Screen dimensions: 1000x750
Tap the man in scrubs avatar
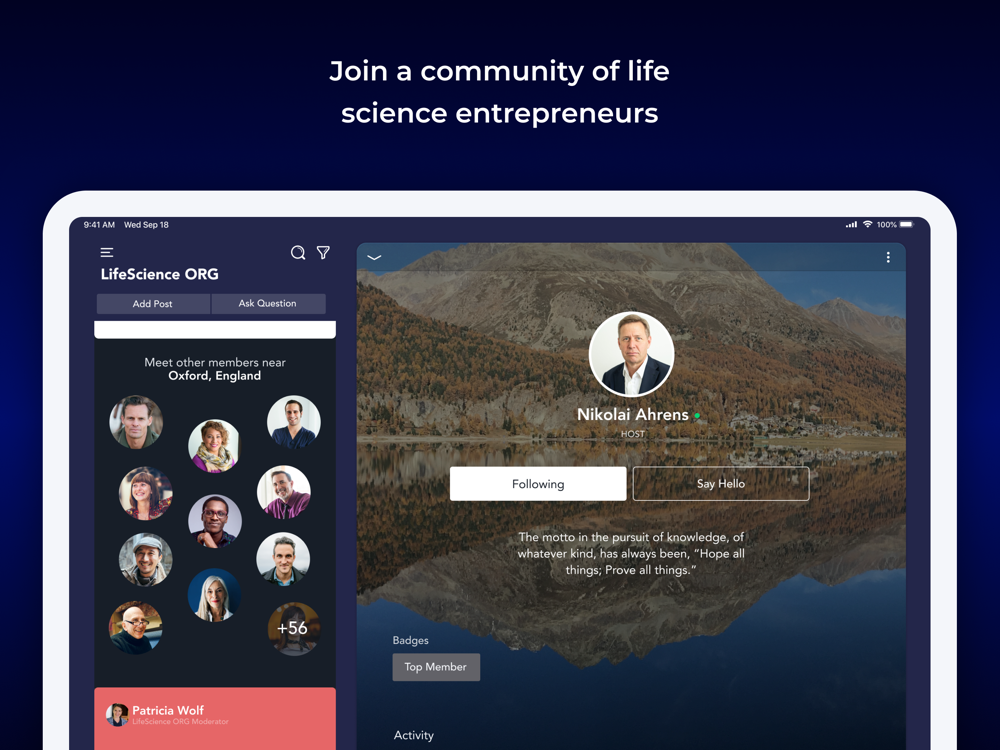pos(293,422)
